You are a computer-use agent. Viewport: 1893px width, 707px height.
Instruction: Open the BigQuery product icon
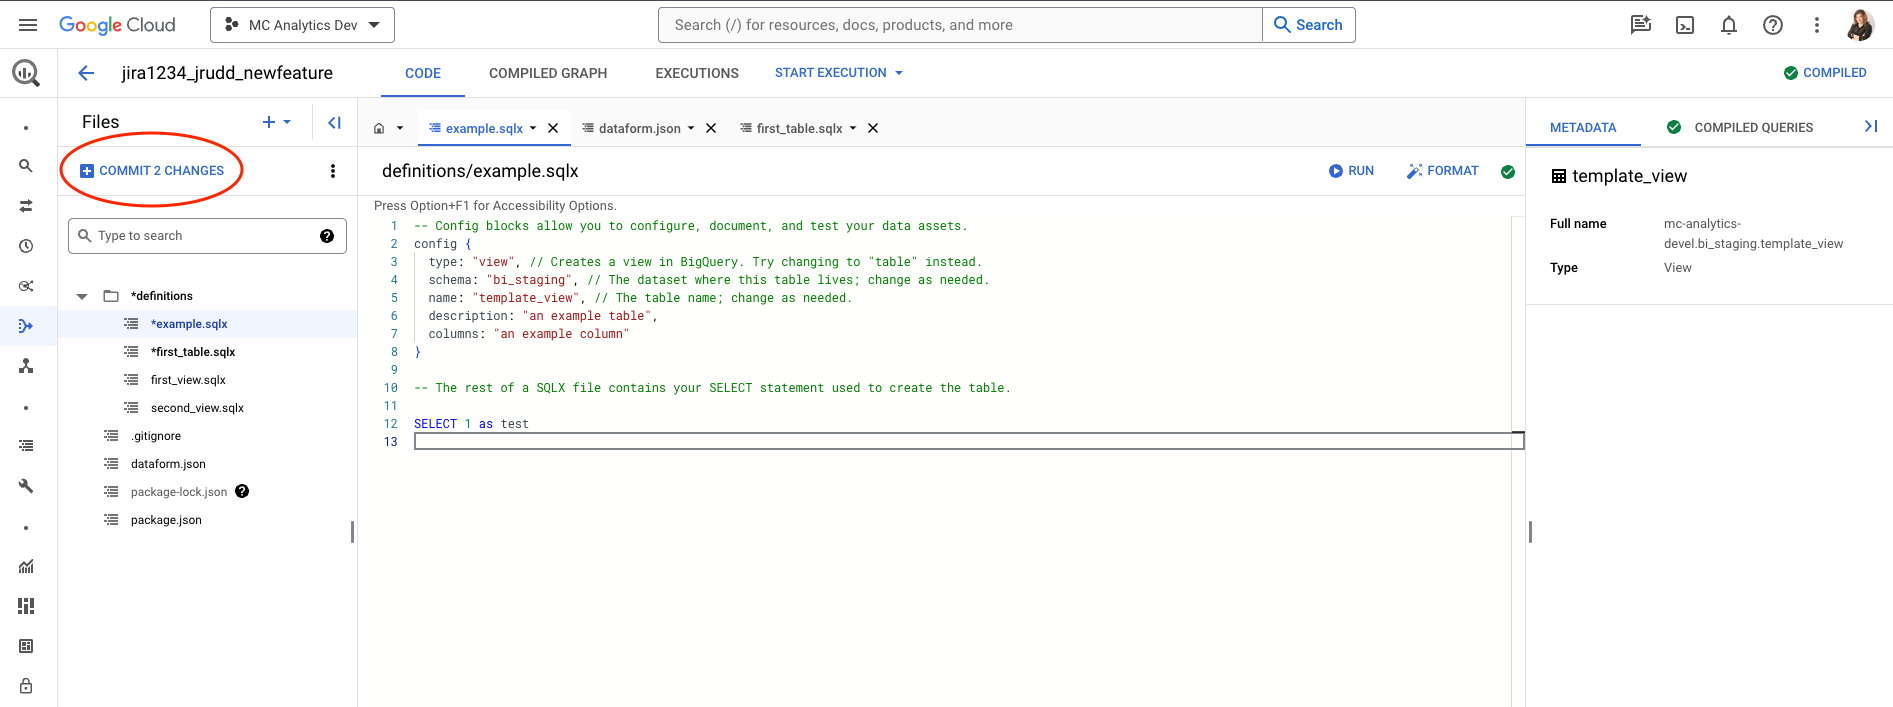tap(26, 73)
